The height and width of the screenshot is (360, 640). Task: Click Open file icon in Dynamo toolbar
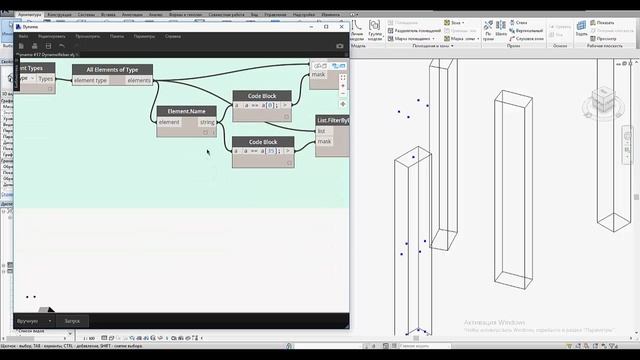coord(35,46)
